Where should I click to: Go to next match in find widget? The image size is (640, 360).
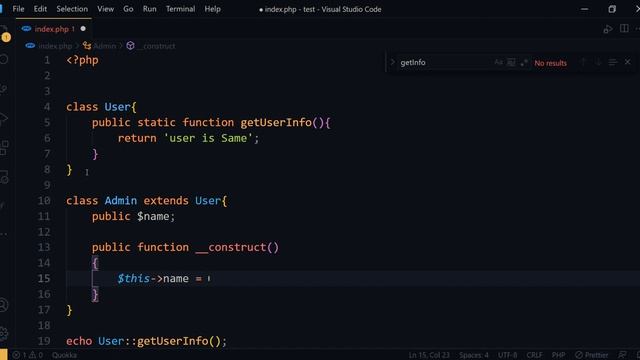click(598, 62)
